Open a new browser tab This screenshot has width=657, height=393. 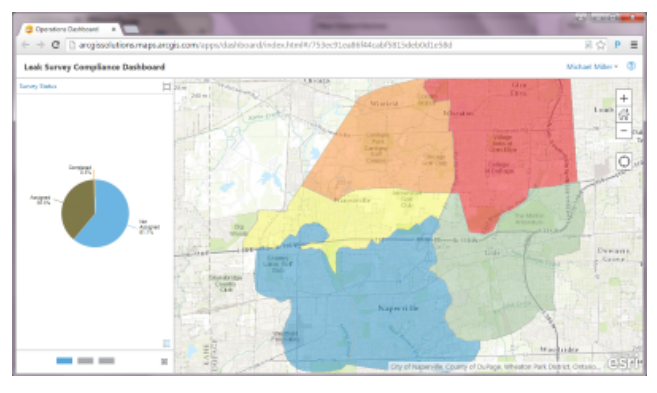(131, 29)
